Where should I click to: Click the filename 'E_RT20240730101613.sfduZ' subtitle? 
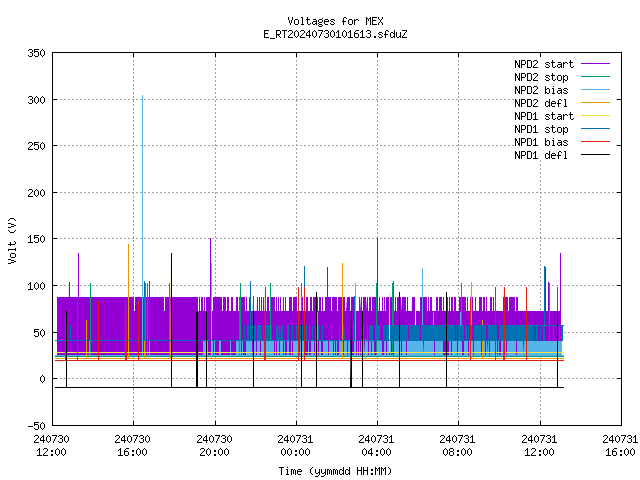(335, 34)
